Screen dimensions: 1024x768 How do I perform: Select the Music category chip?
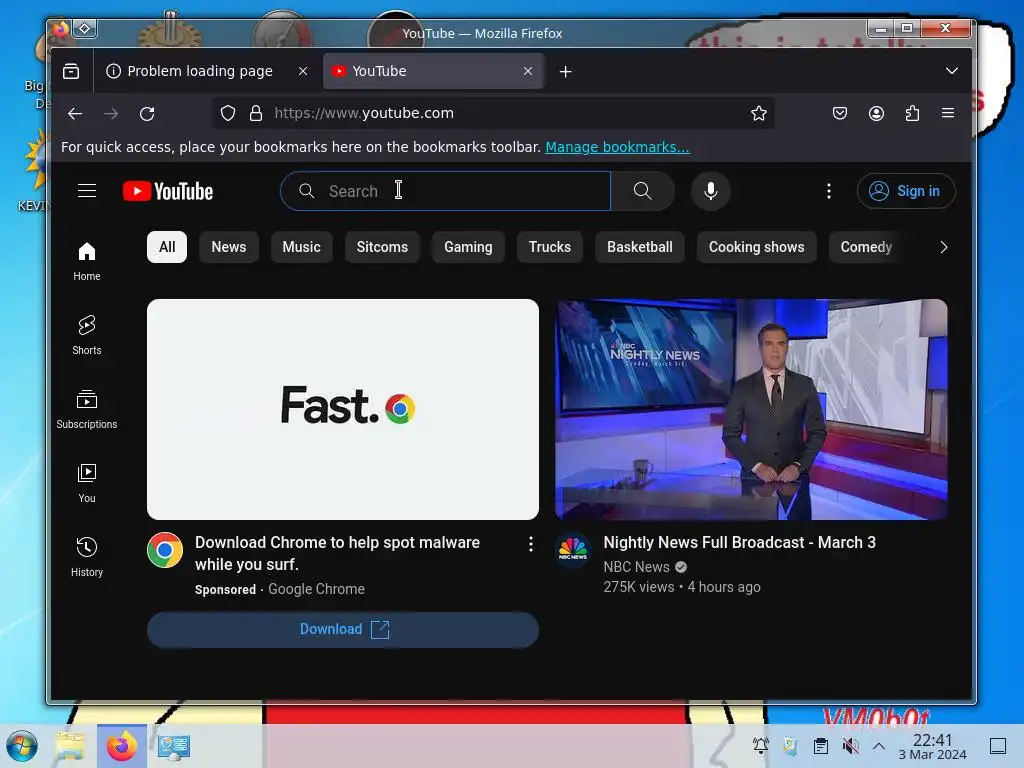301,247
